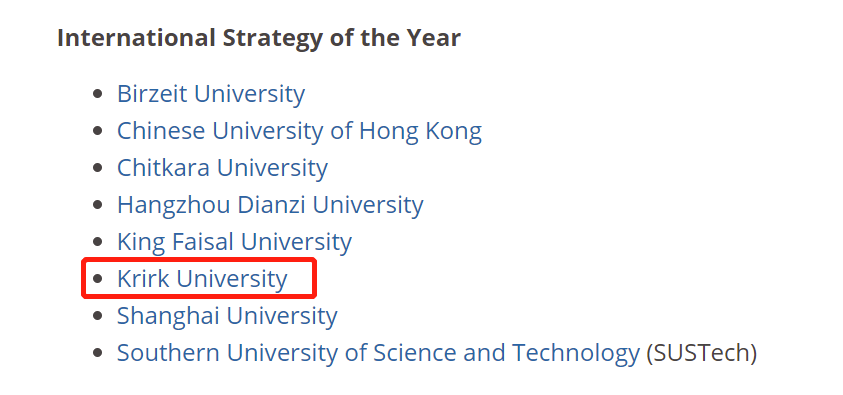The image size is (843, 395).
Task: Click the highlighted Krirk University link
Action: point(202,279)
